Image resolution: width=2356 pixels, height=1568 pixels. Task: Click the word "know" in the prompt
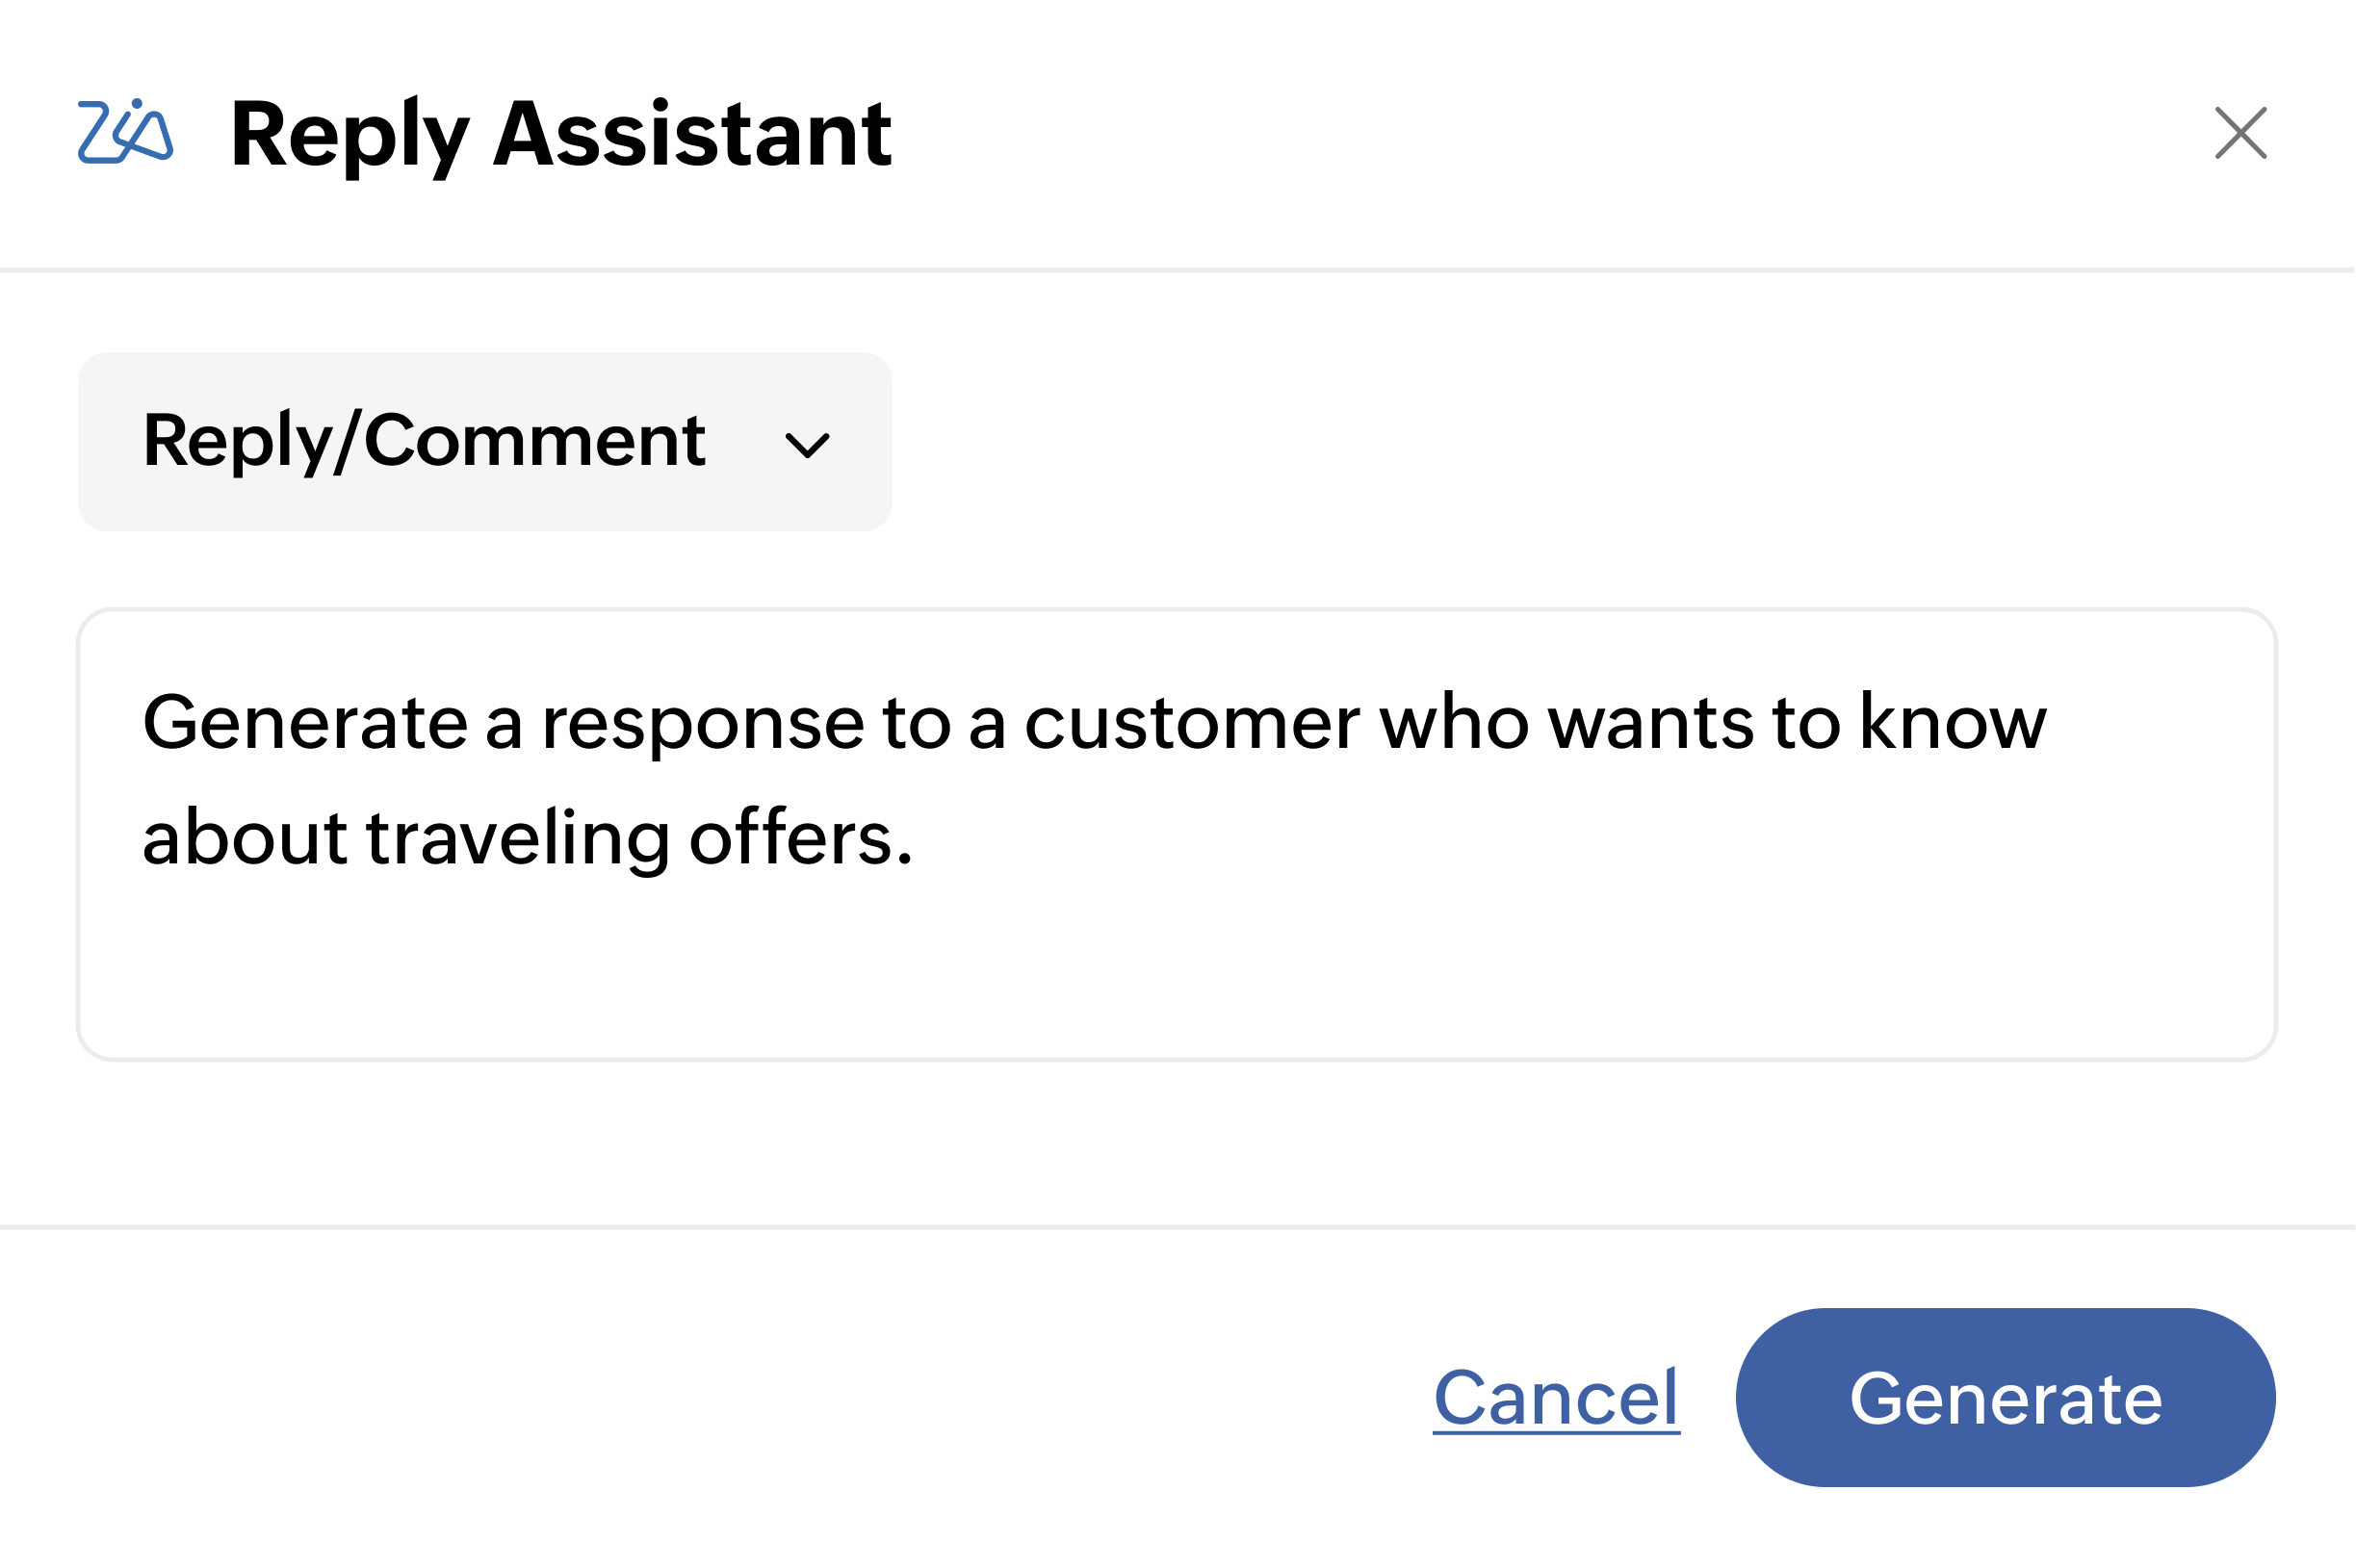point(1953,721)
